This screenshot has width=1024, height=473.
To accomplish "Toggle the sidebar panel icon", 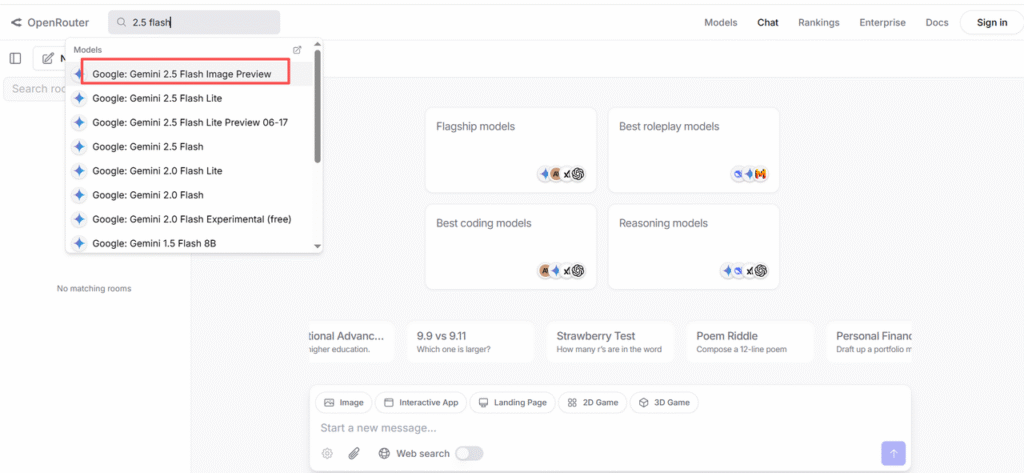I will [x=15, y=59].
